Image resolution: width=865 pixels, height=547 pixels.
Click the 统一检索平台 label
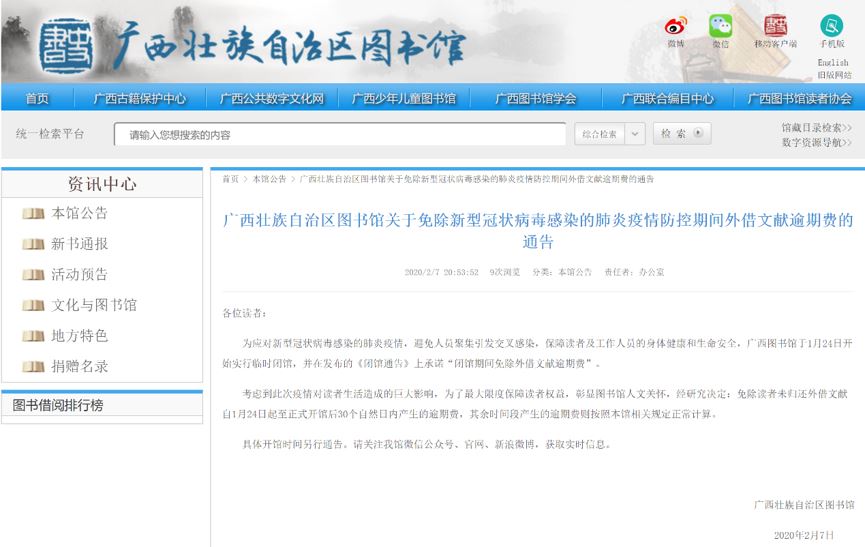tap(50, 133)
